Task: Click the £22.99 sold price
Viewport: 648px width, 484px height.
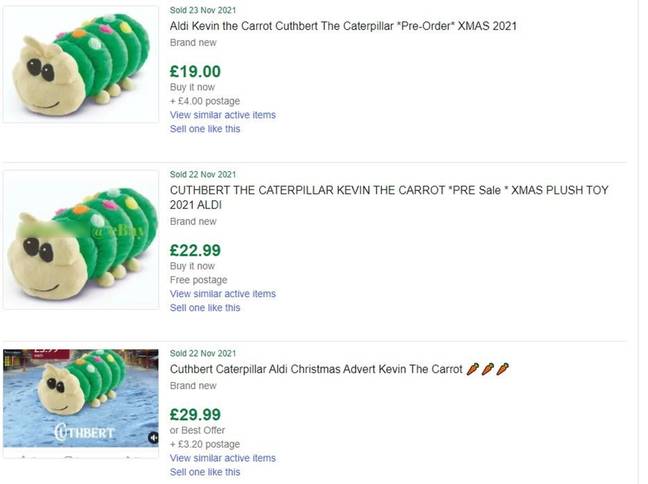Action: click(196, 250)
